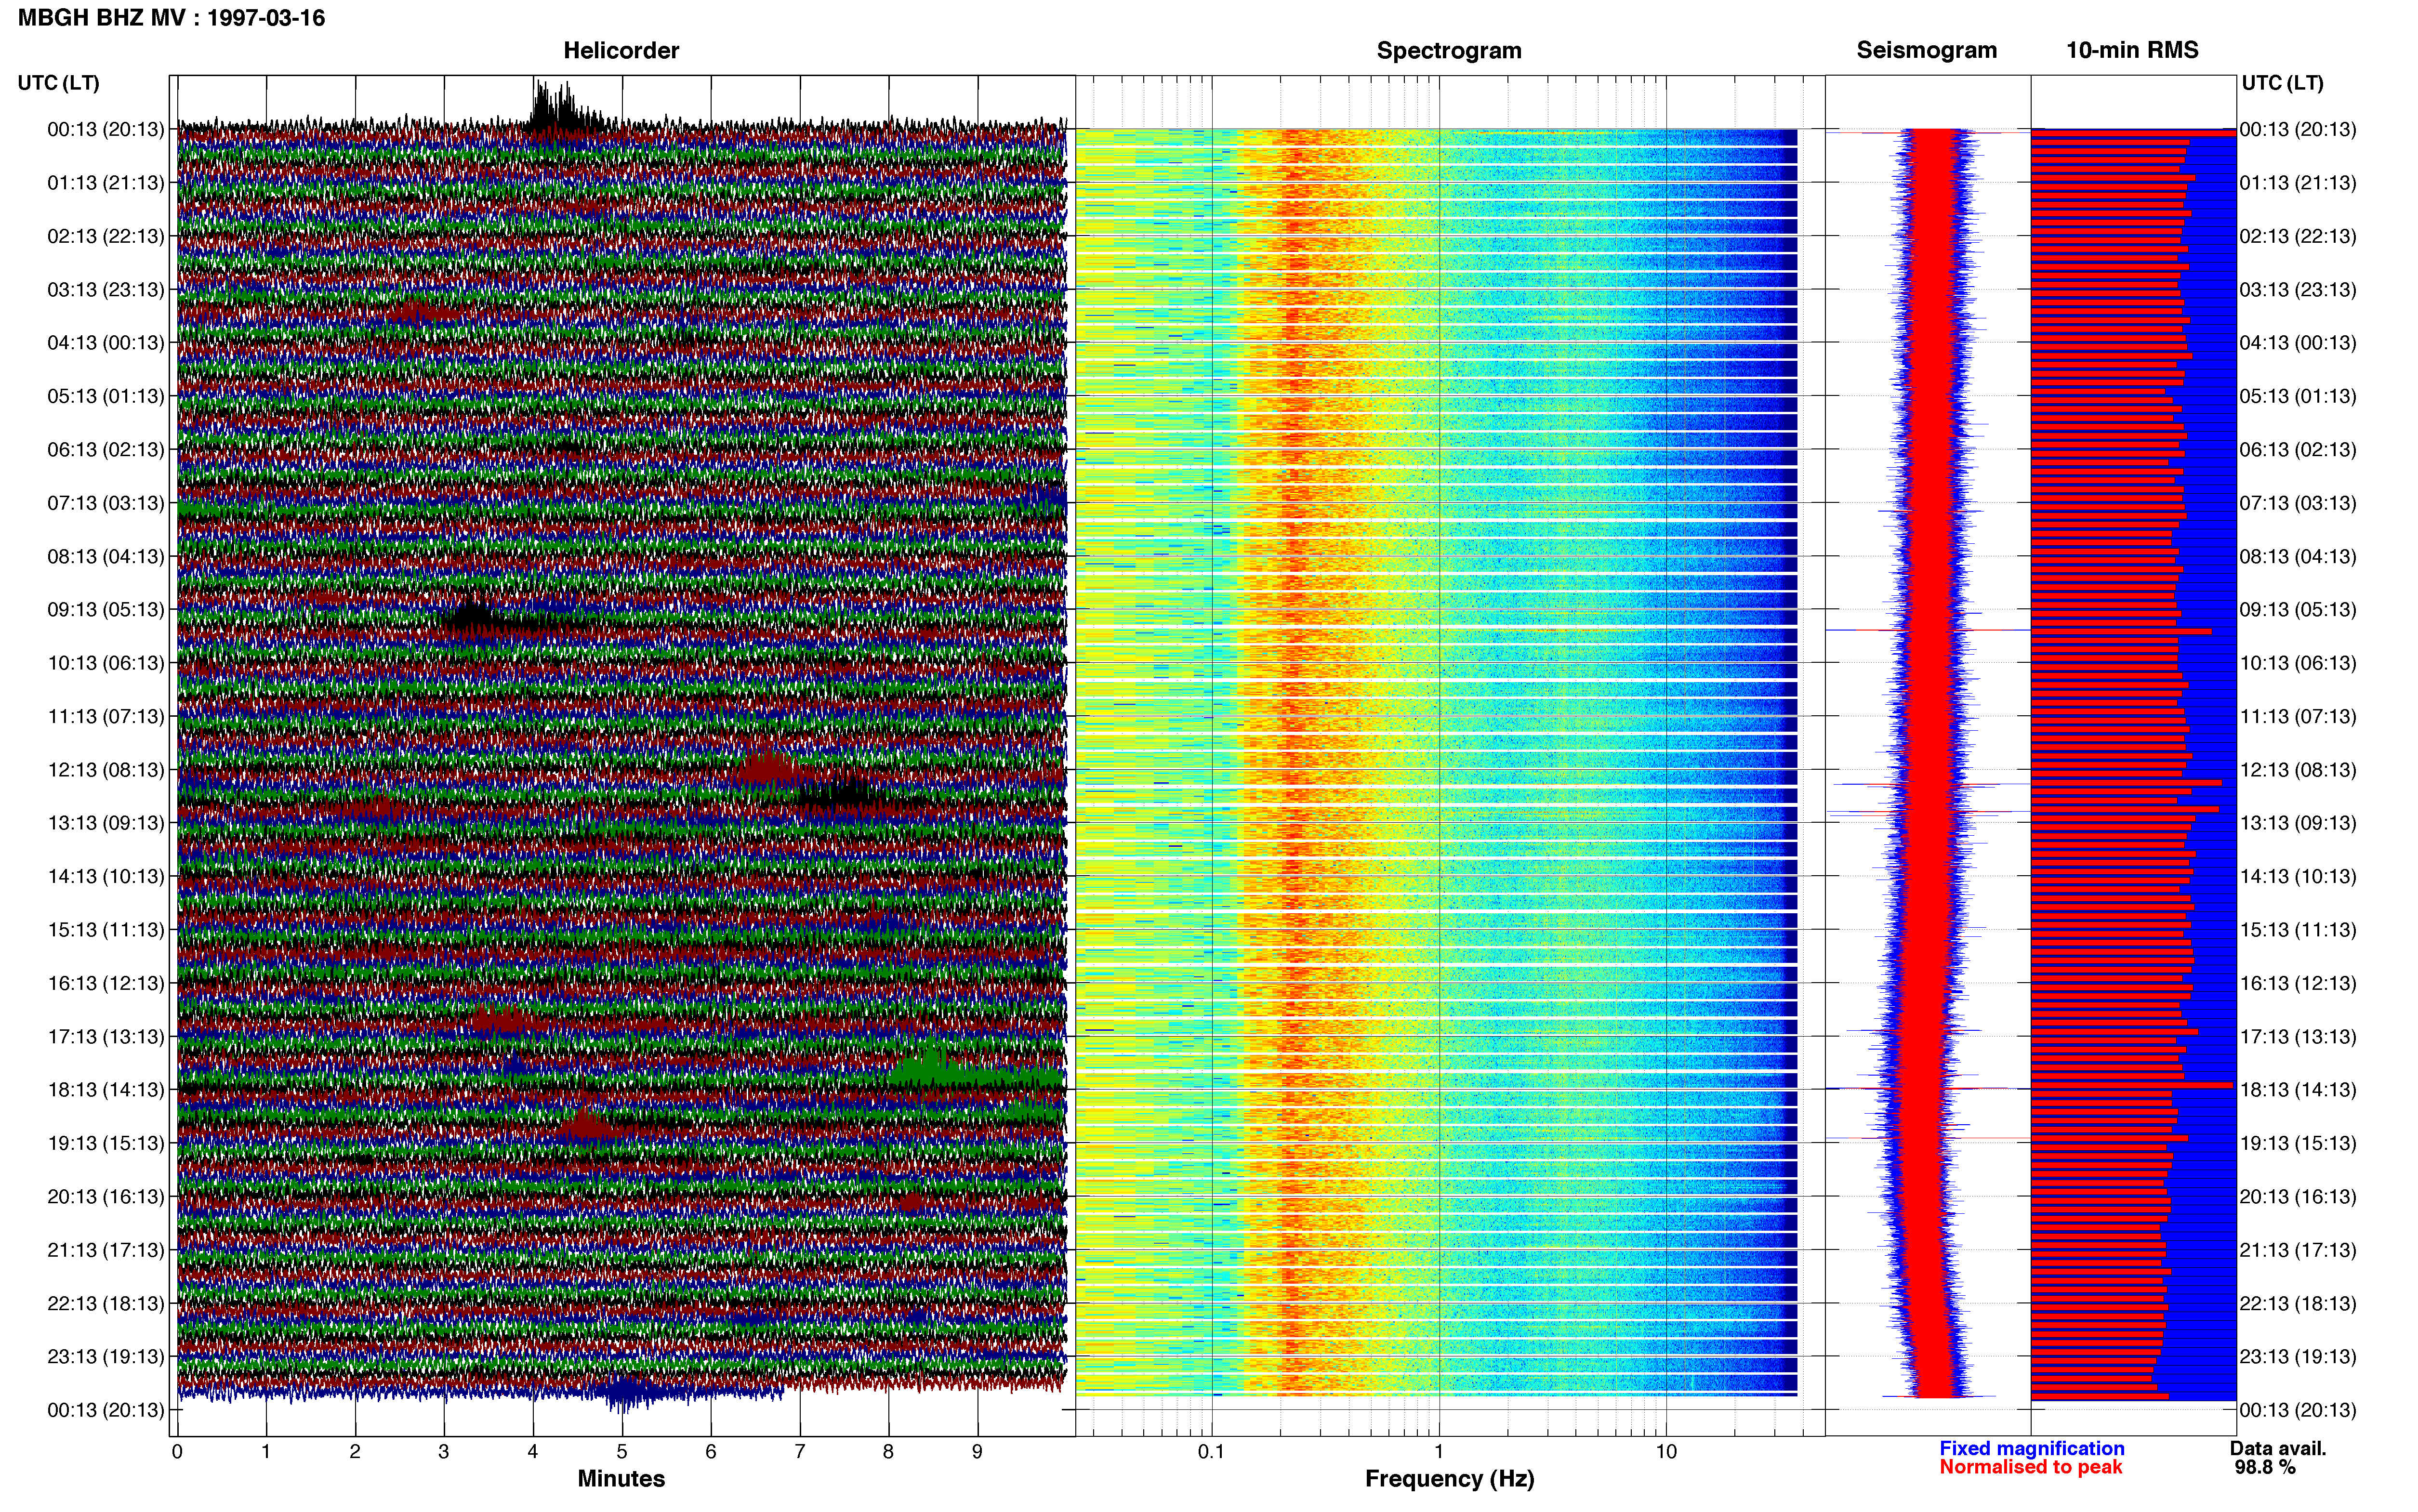Screen dimensions: 2418x1512
Task: Click the right '21:13 (17:13)' time label
Action: (x=2298, y=1250)
